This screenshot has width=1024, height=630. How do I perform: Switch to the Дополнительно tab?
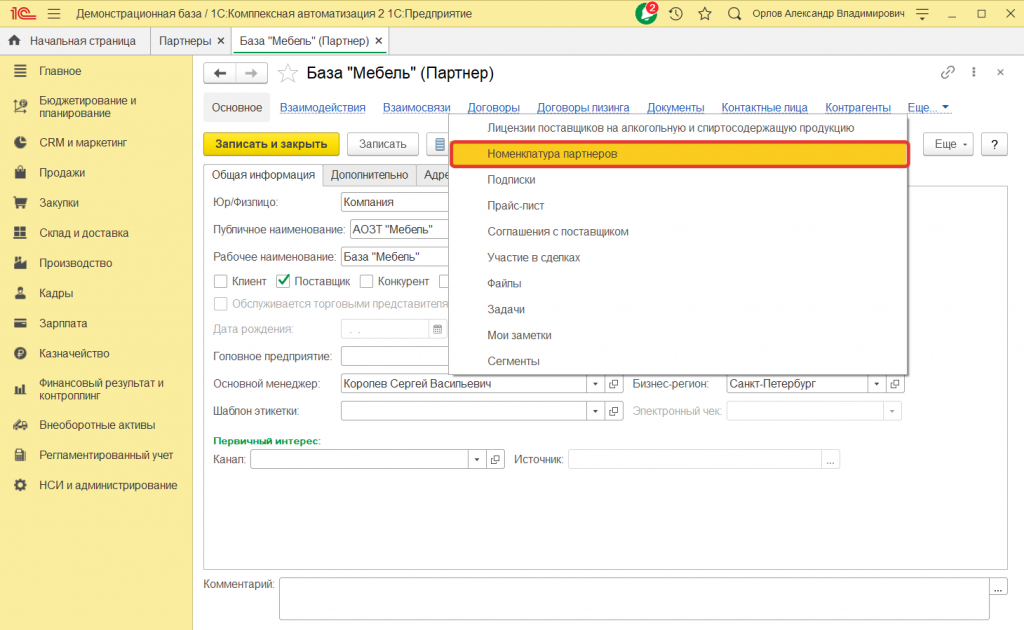pyautogui.click(x=370, y=175)
